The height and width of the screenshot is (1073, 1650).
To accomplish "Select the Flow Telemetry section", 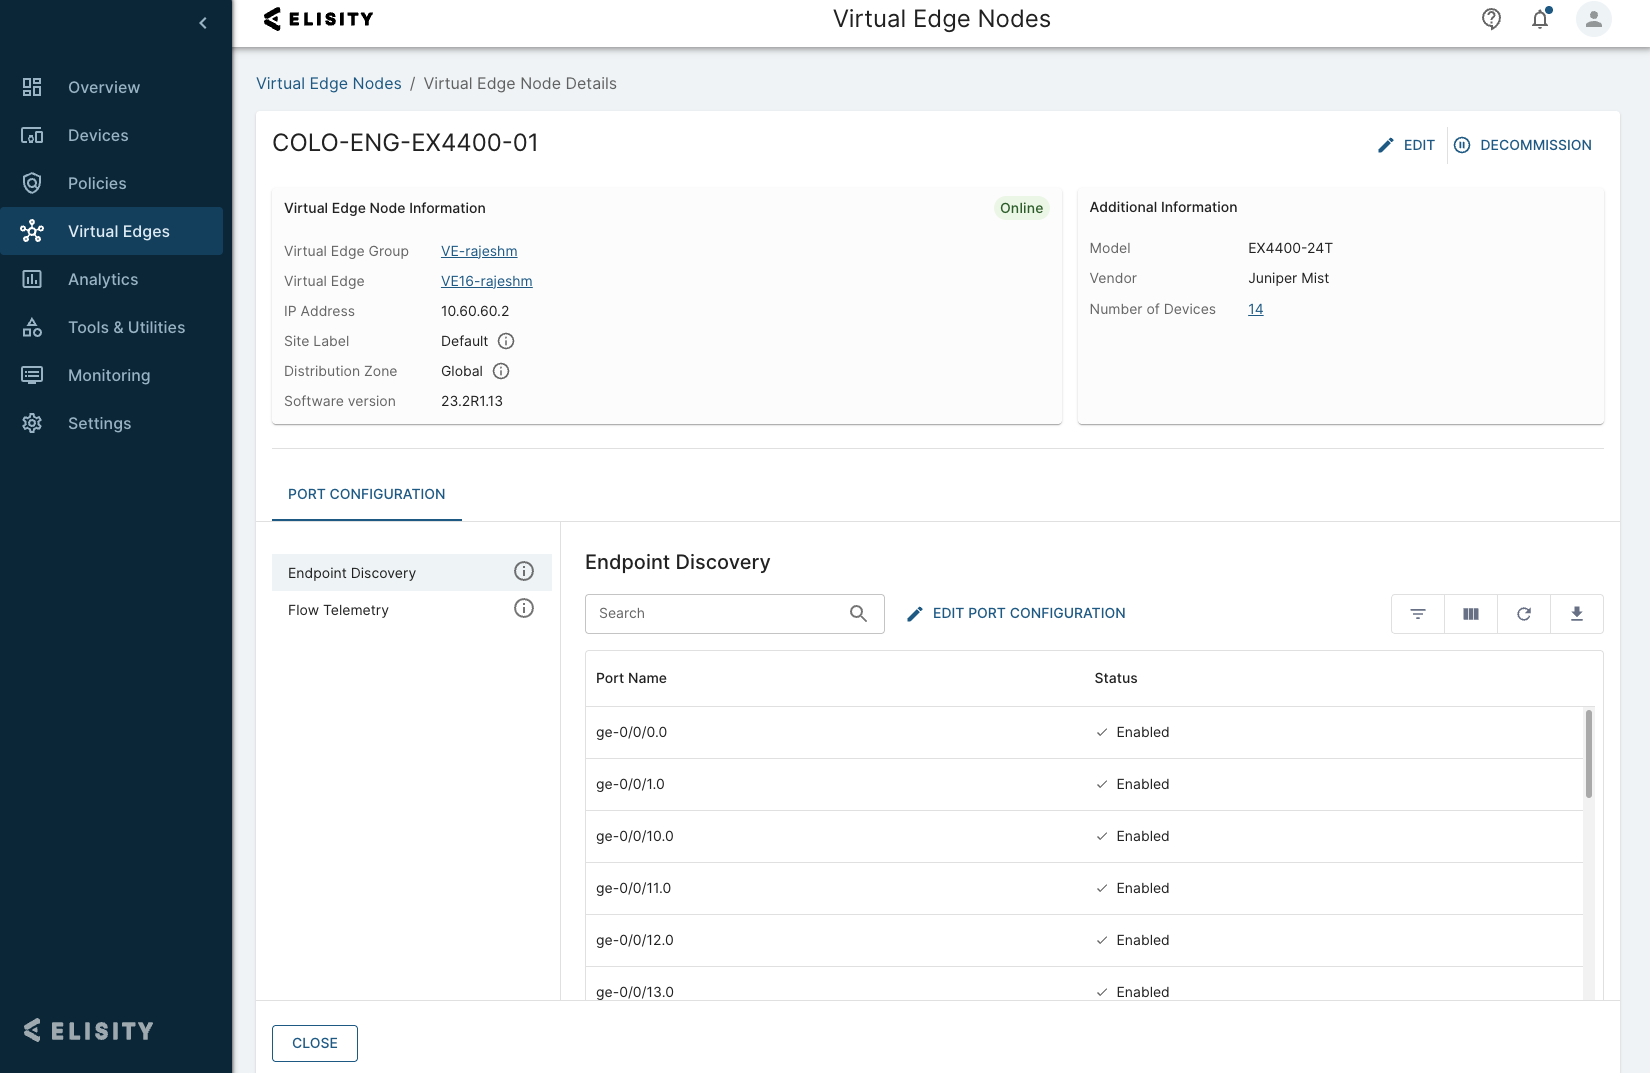I will [338, 610].
